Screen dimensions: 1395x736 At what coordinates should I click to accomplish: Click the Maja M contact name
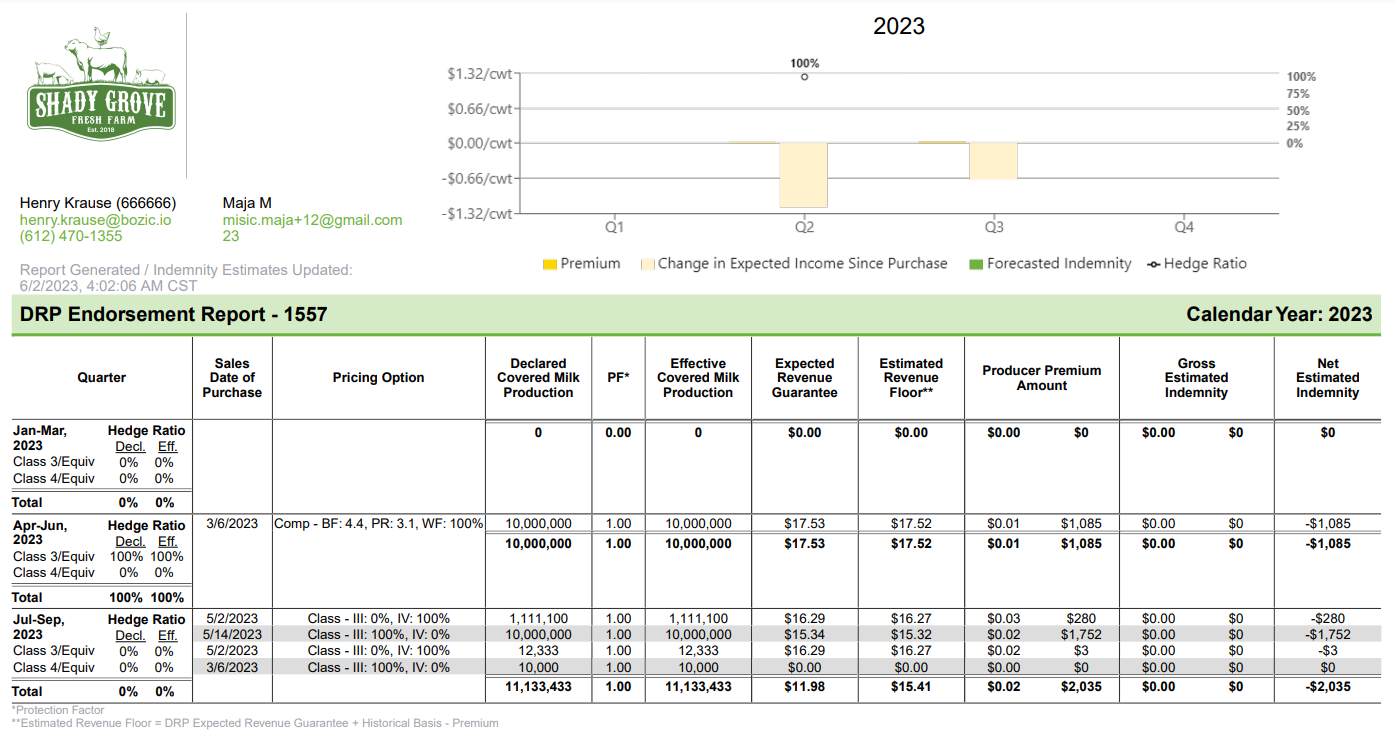[x=247, y=203]
